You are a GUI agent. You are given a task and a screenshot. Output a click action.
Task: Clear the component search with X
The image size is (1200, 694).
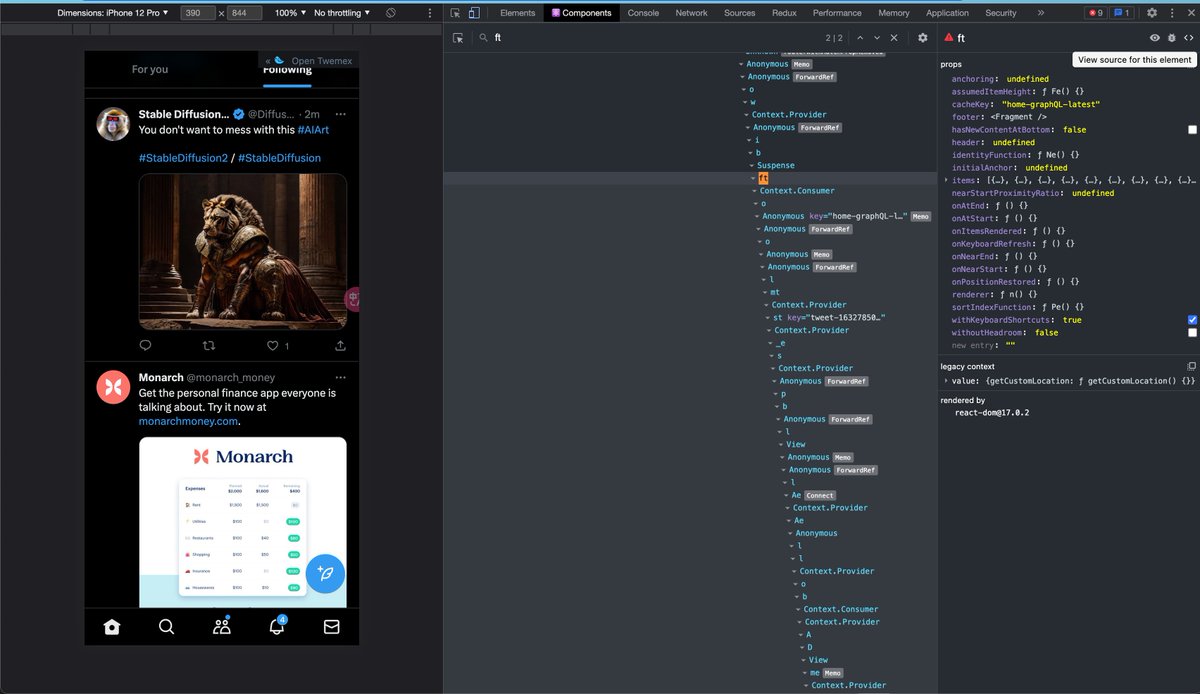(x=894, y=38)
